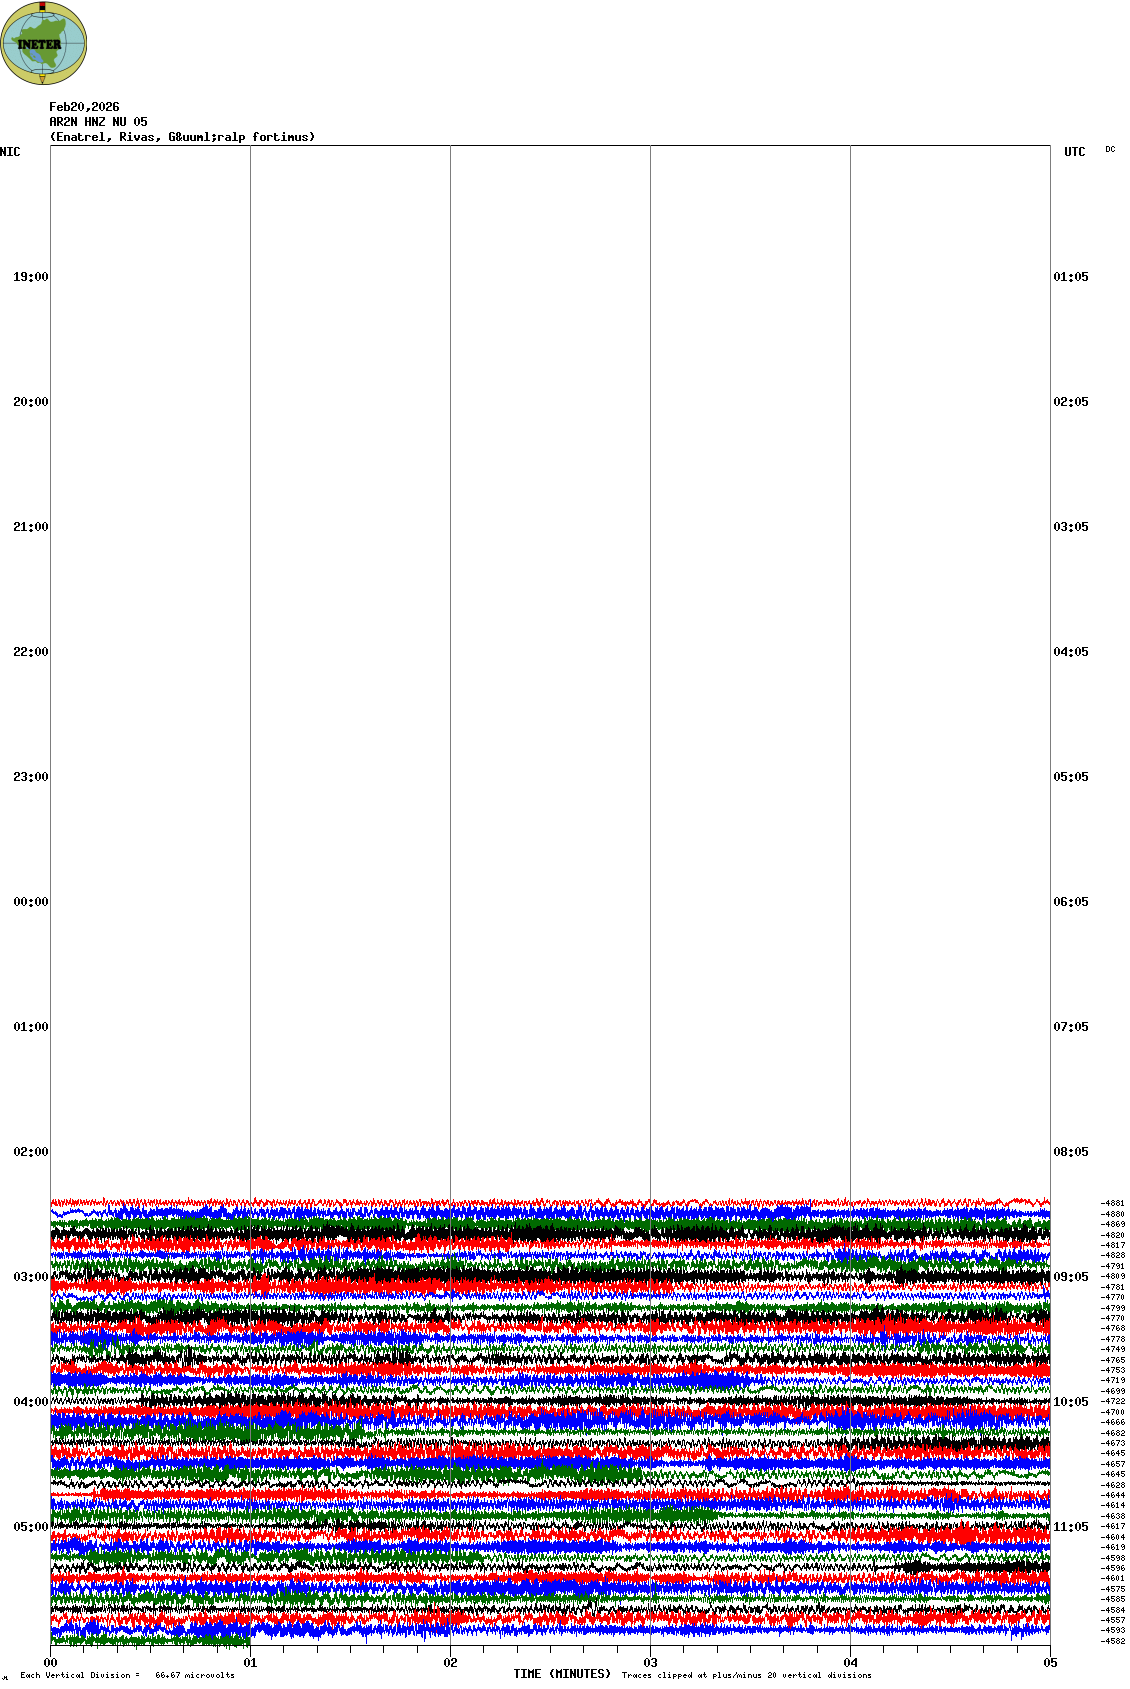The height and width of the screenshot is (1689, 1130).
Task: Click the 11:05 UTC time label
Action: (x=1070, y=1527)
